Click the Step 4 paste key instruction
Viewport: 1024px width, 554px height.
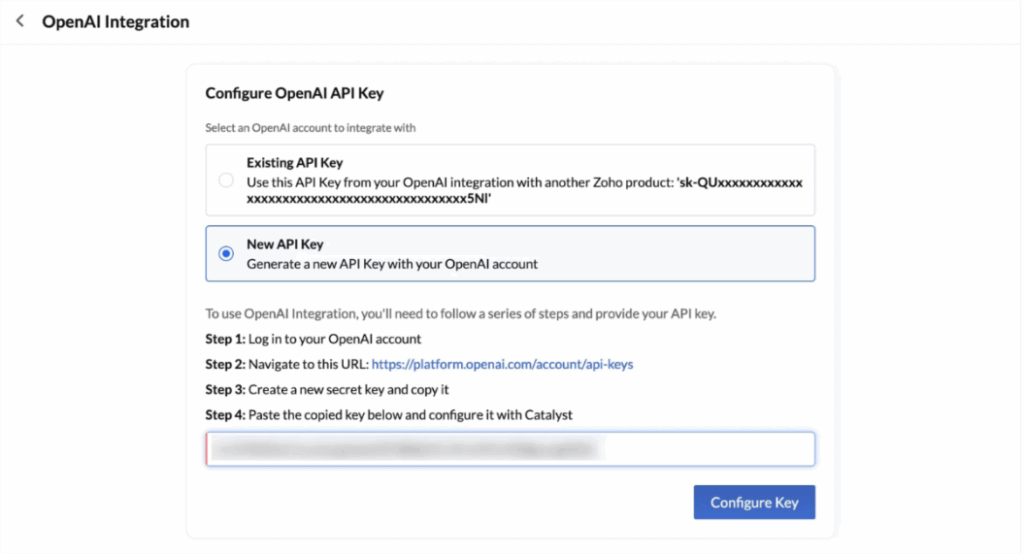(x=390, y=414)
